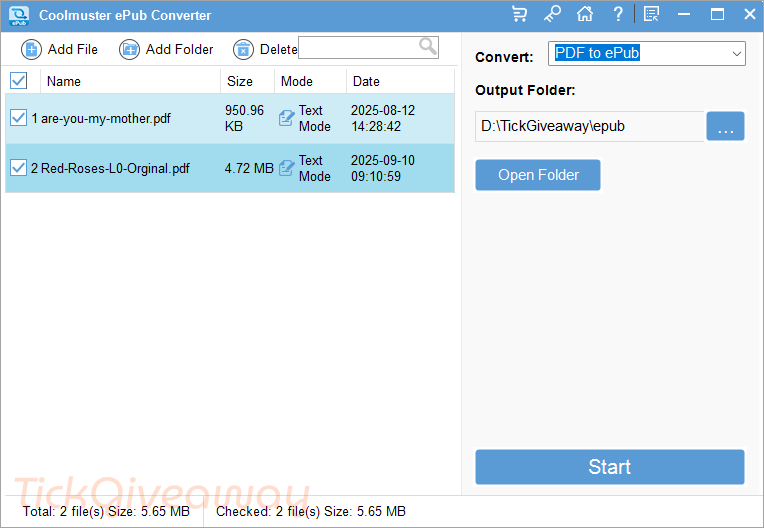The height and width of the screenshot is (528, 764).
Task: Click the Add Folder icon
Action: pos(130,50)
